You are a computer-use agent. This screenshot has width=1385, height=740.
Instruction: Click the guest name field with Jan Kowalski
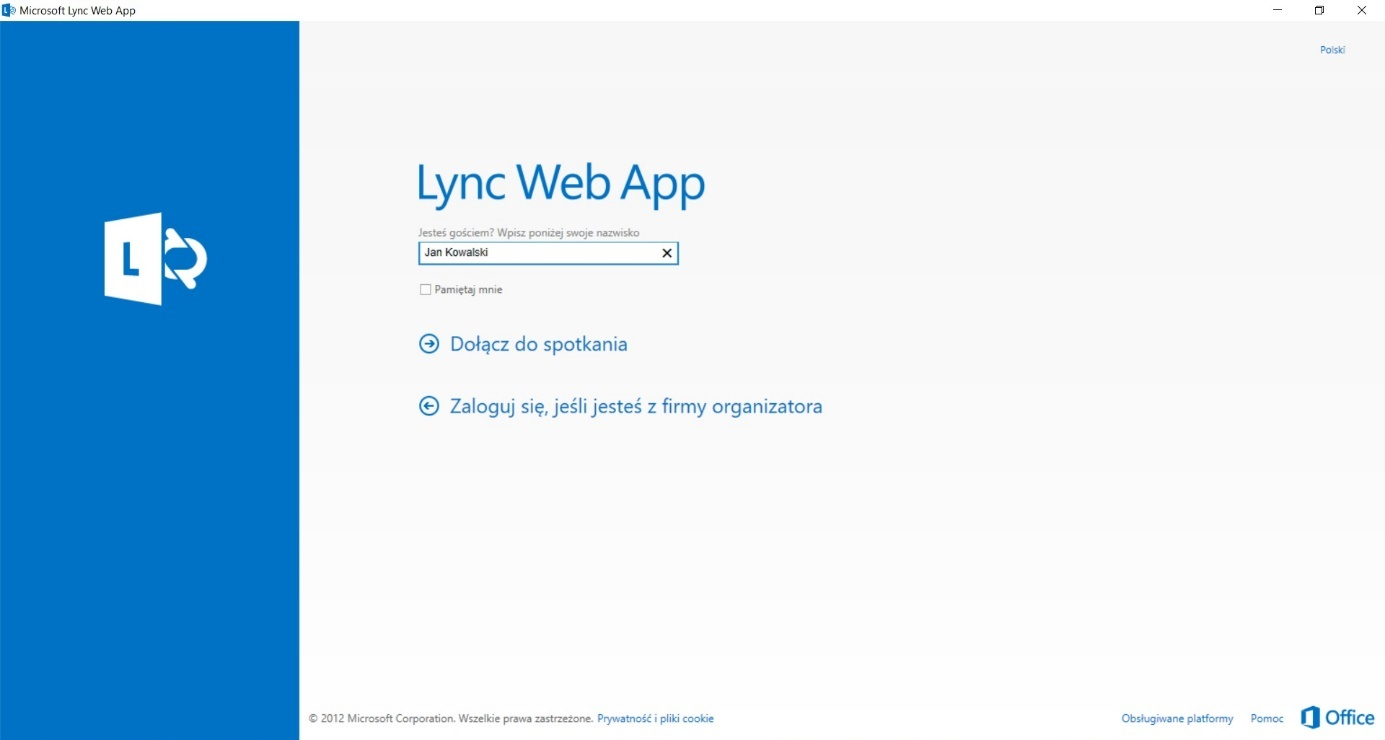[548, 253]
